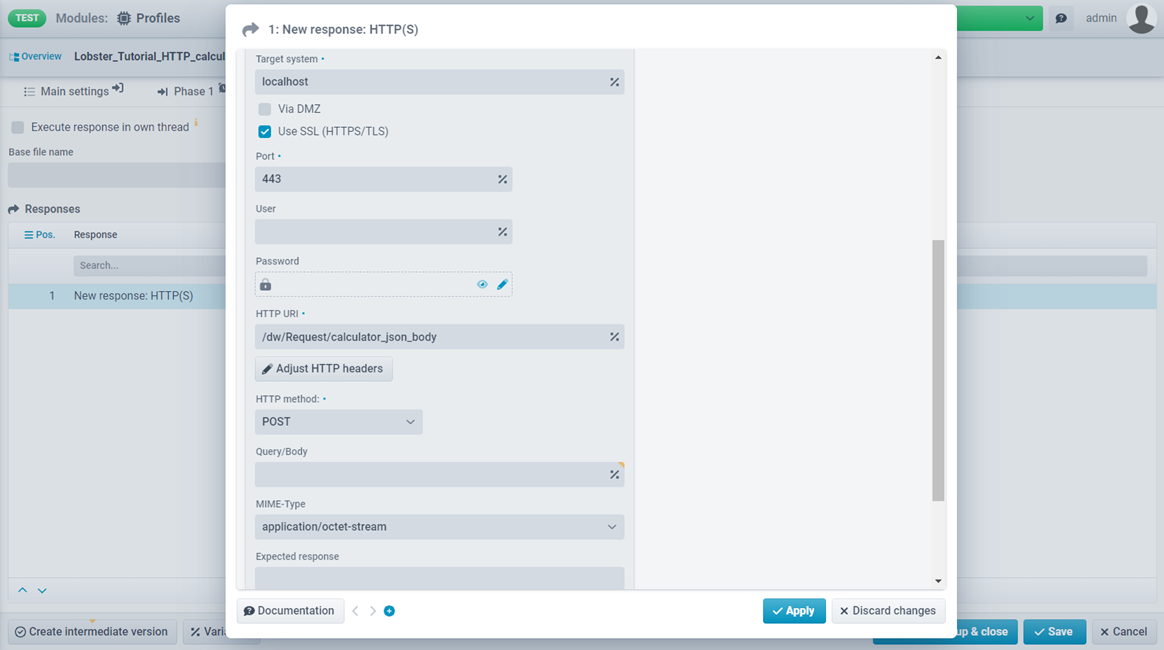Click variable icon in HTTP URI field
This screenshot has height=650, width=1164.
coord(614,337)
